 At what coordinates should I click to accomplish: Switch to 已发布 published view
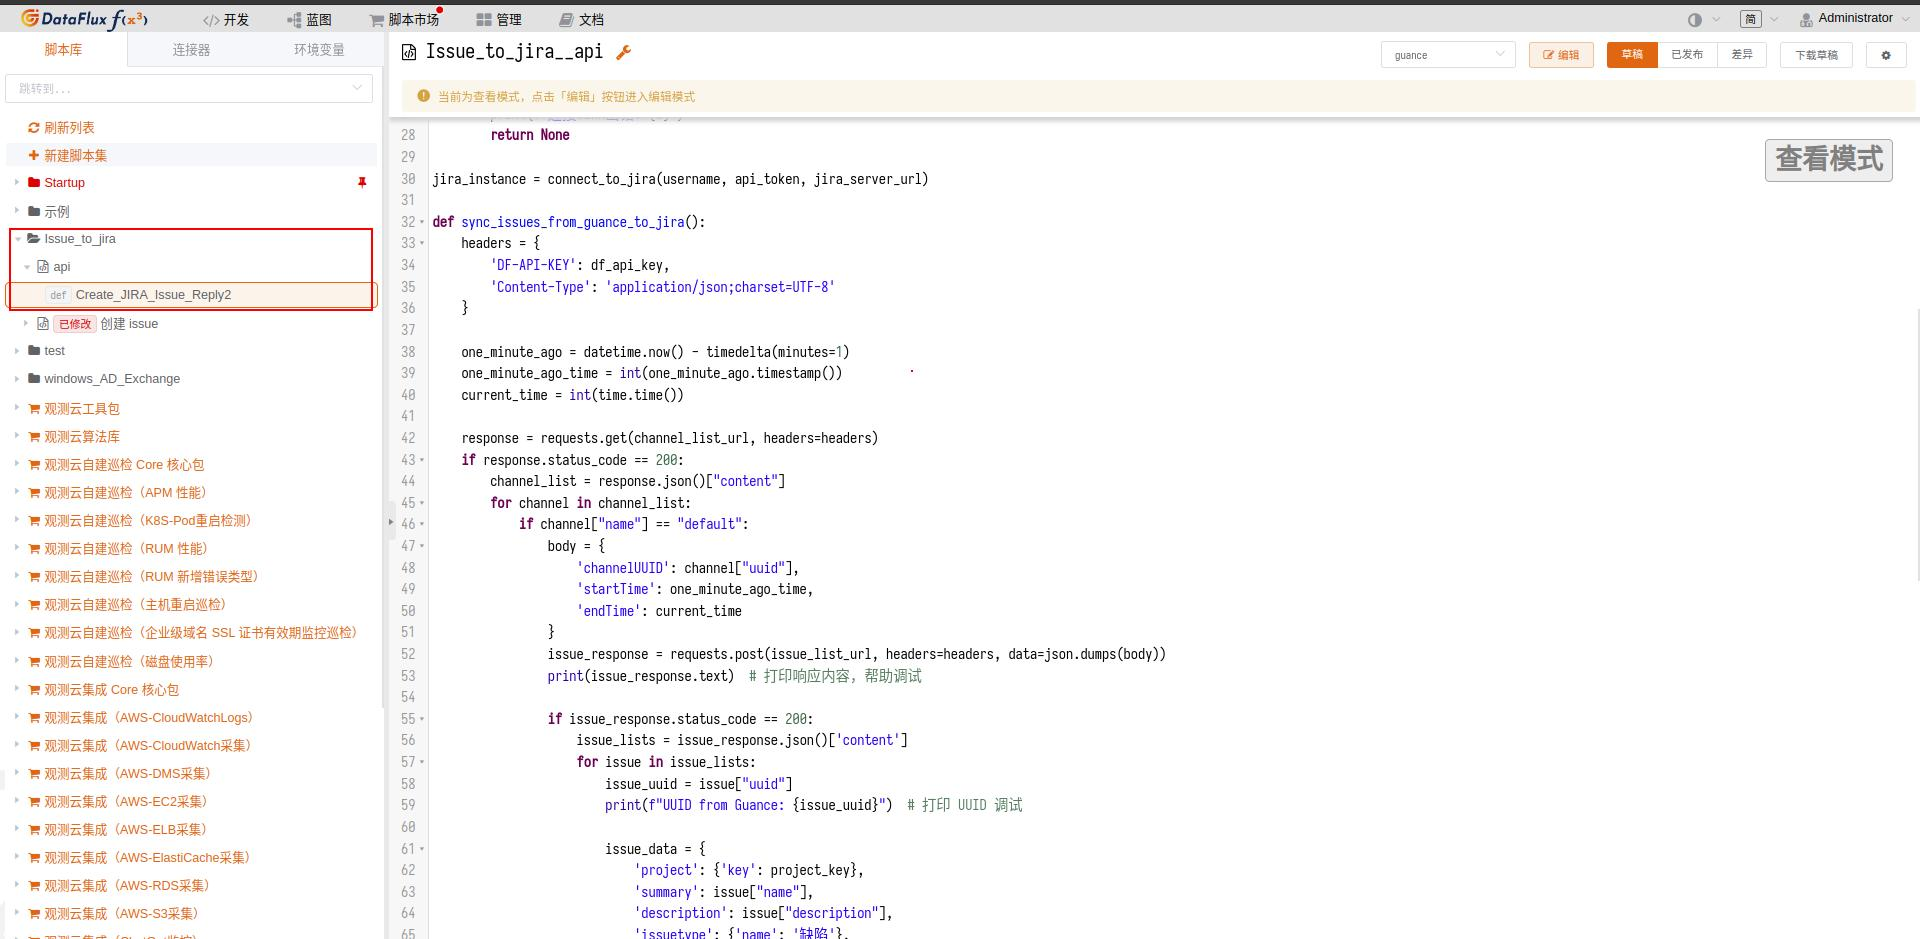coord(1687,55)
